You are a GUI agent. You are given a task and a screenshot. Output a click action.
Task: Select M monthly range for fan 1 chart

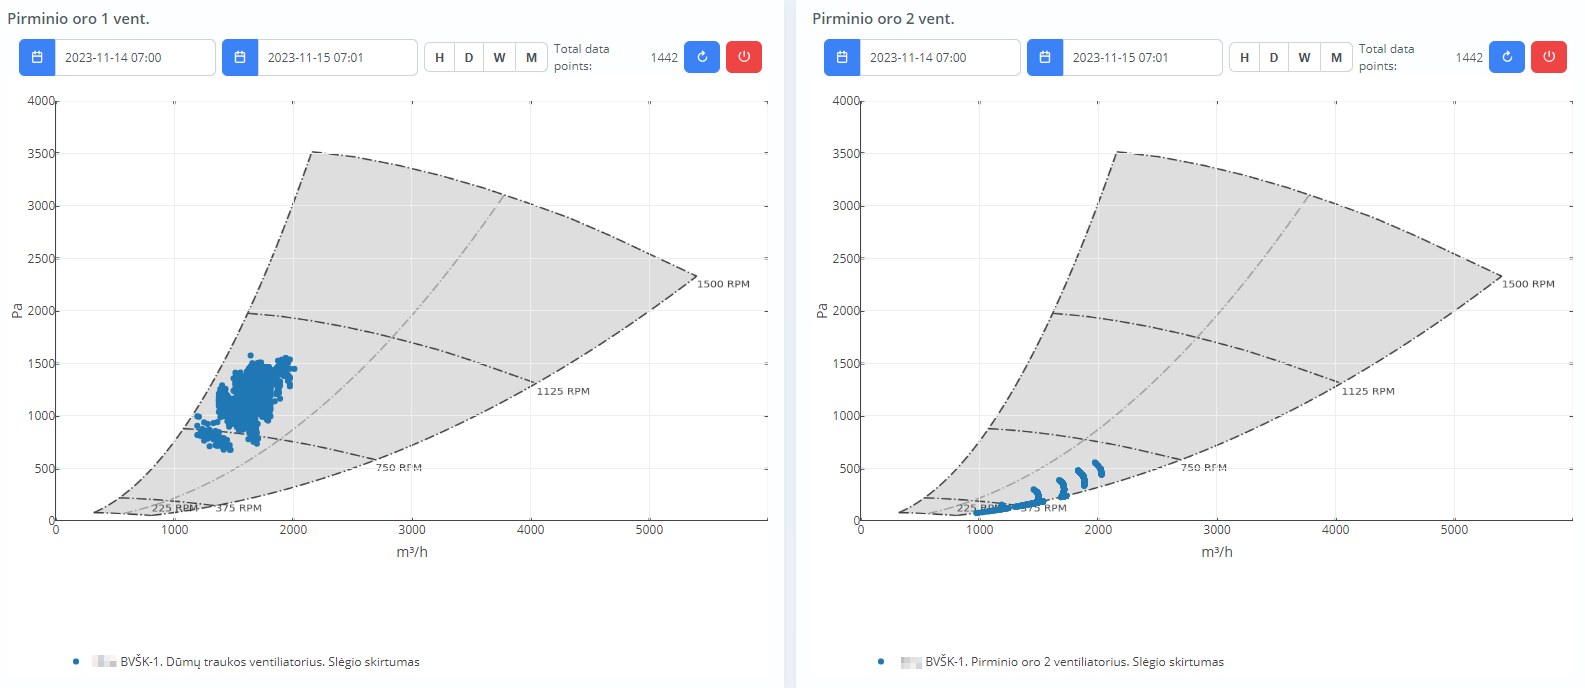click(x=531, y=58)
